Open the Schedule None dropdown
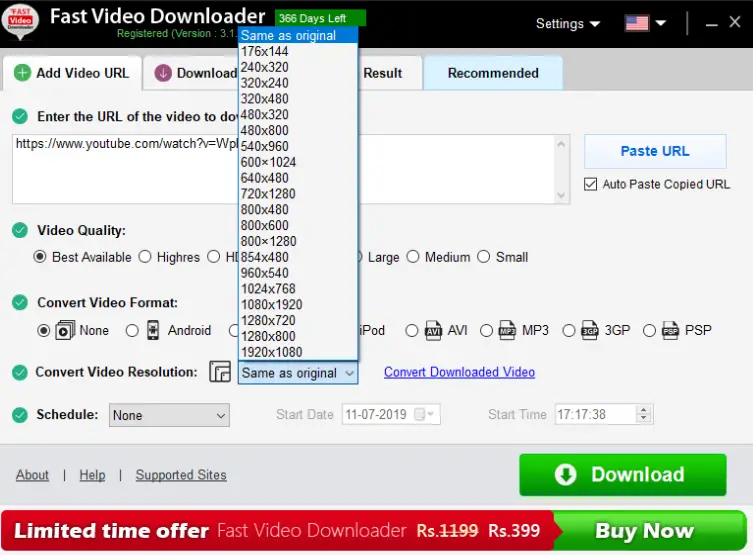753x555 pixels. pyautogui.click(x=169, y=415)
